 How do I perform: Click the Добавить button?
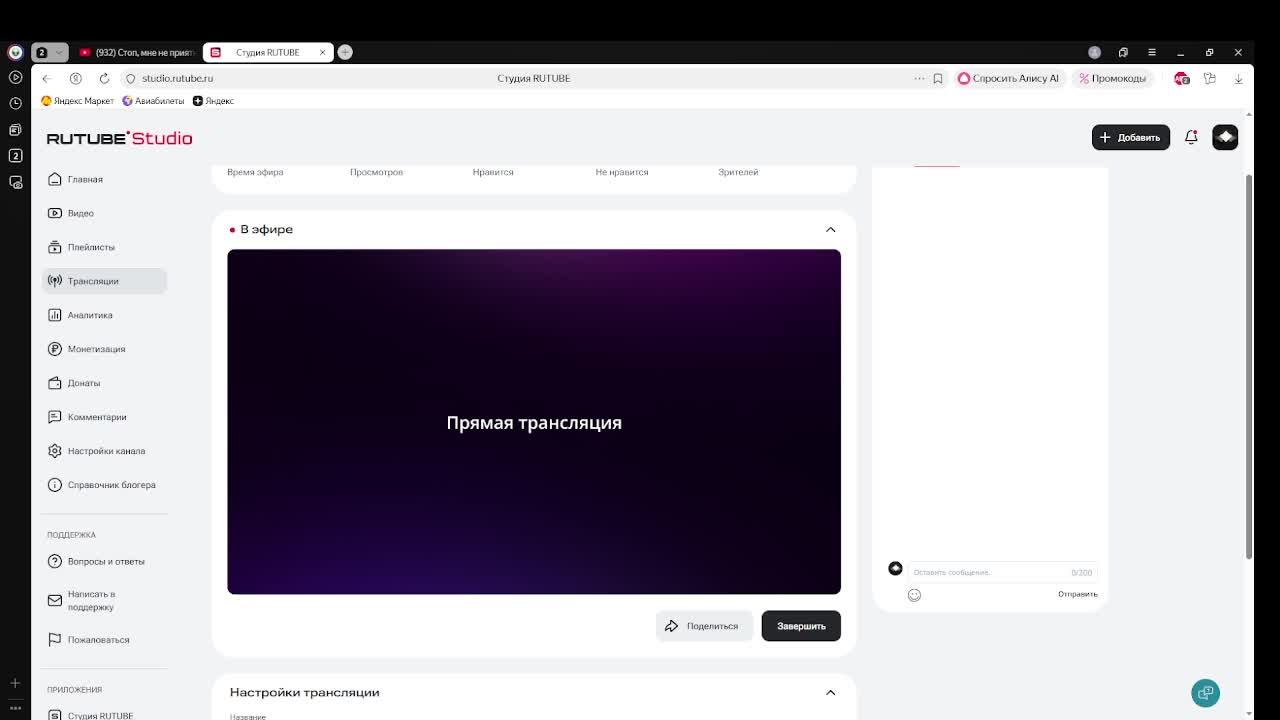point(1131,137)
